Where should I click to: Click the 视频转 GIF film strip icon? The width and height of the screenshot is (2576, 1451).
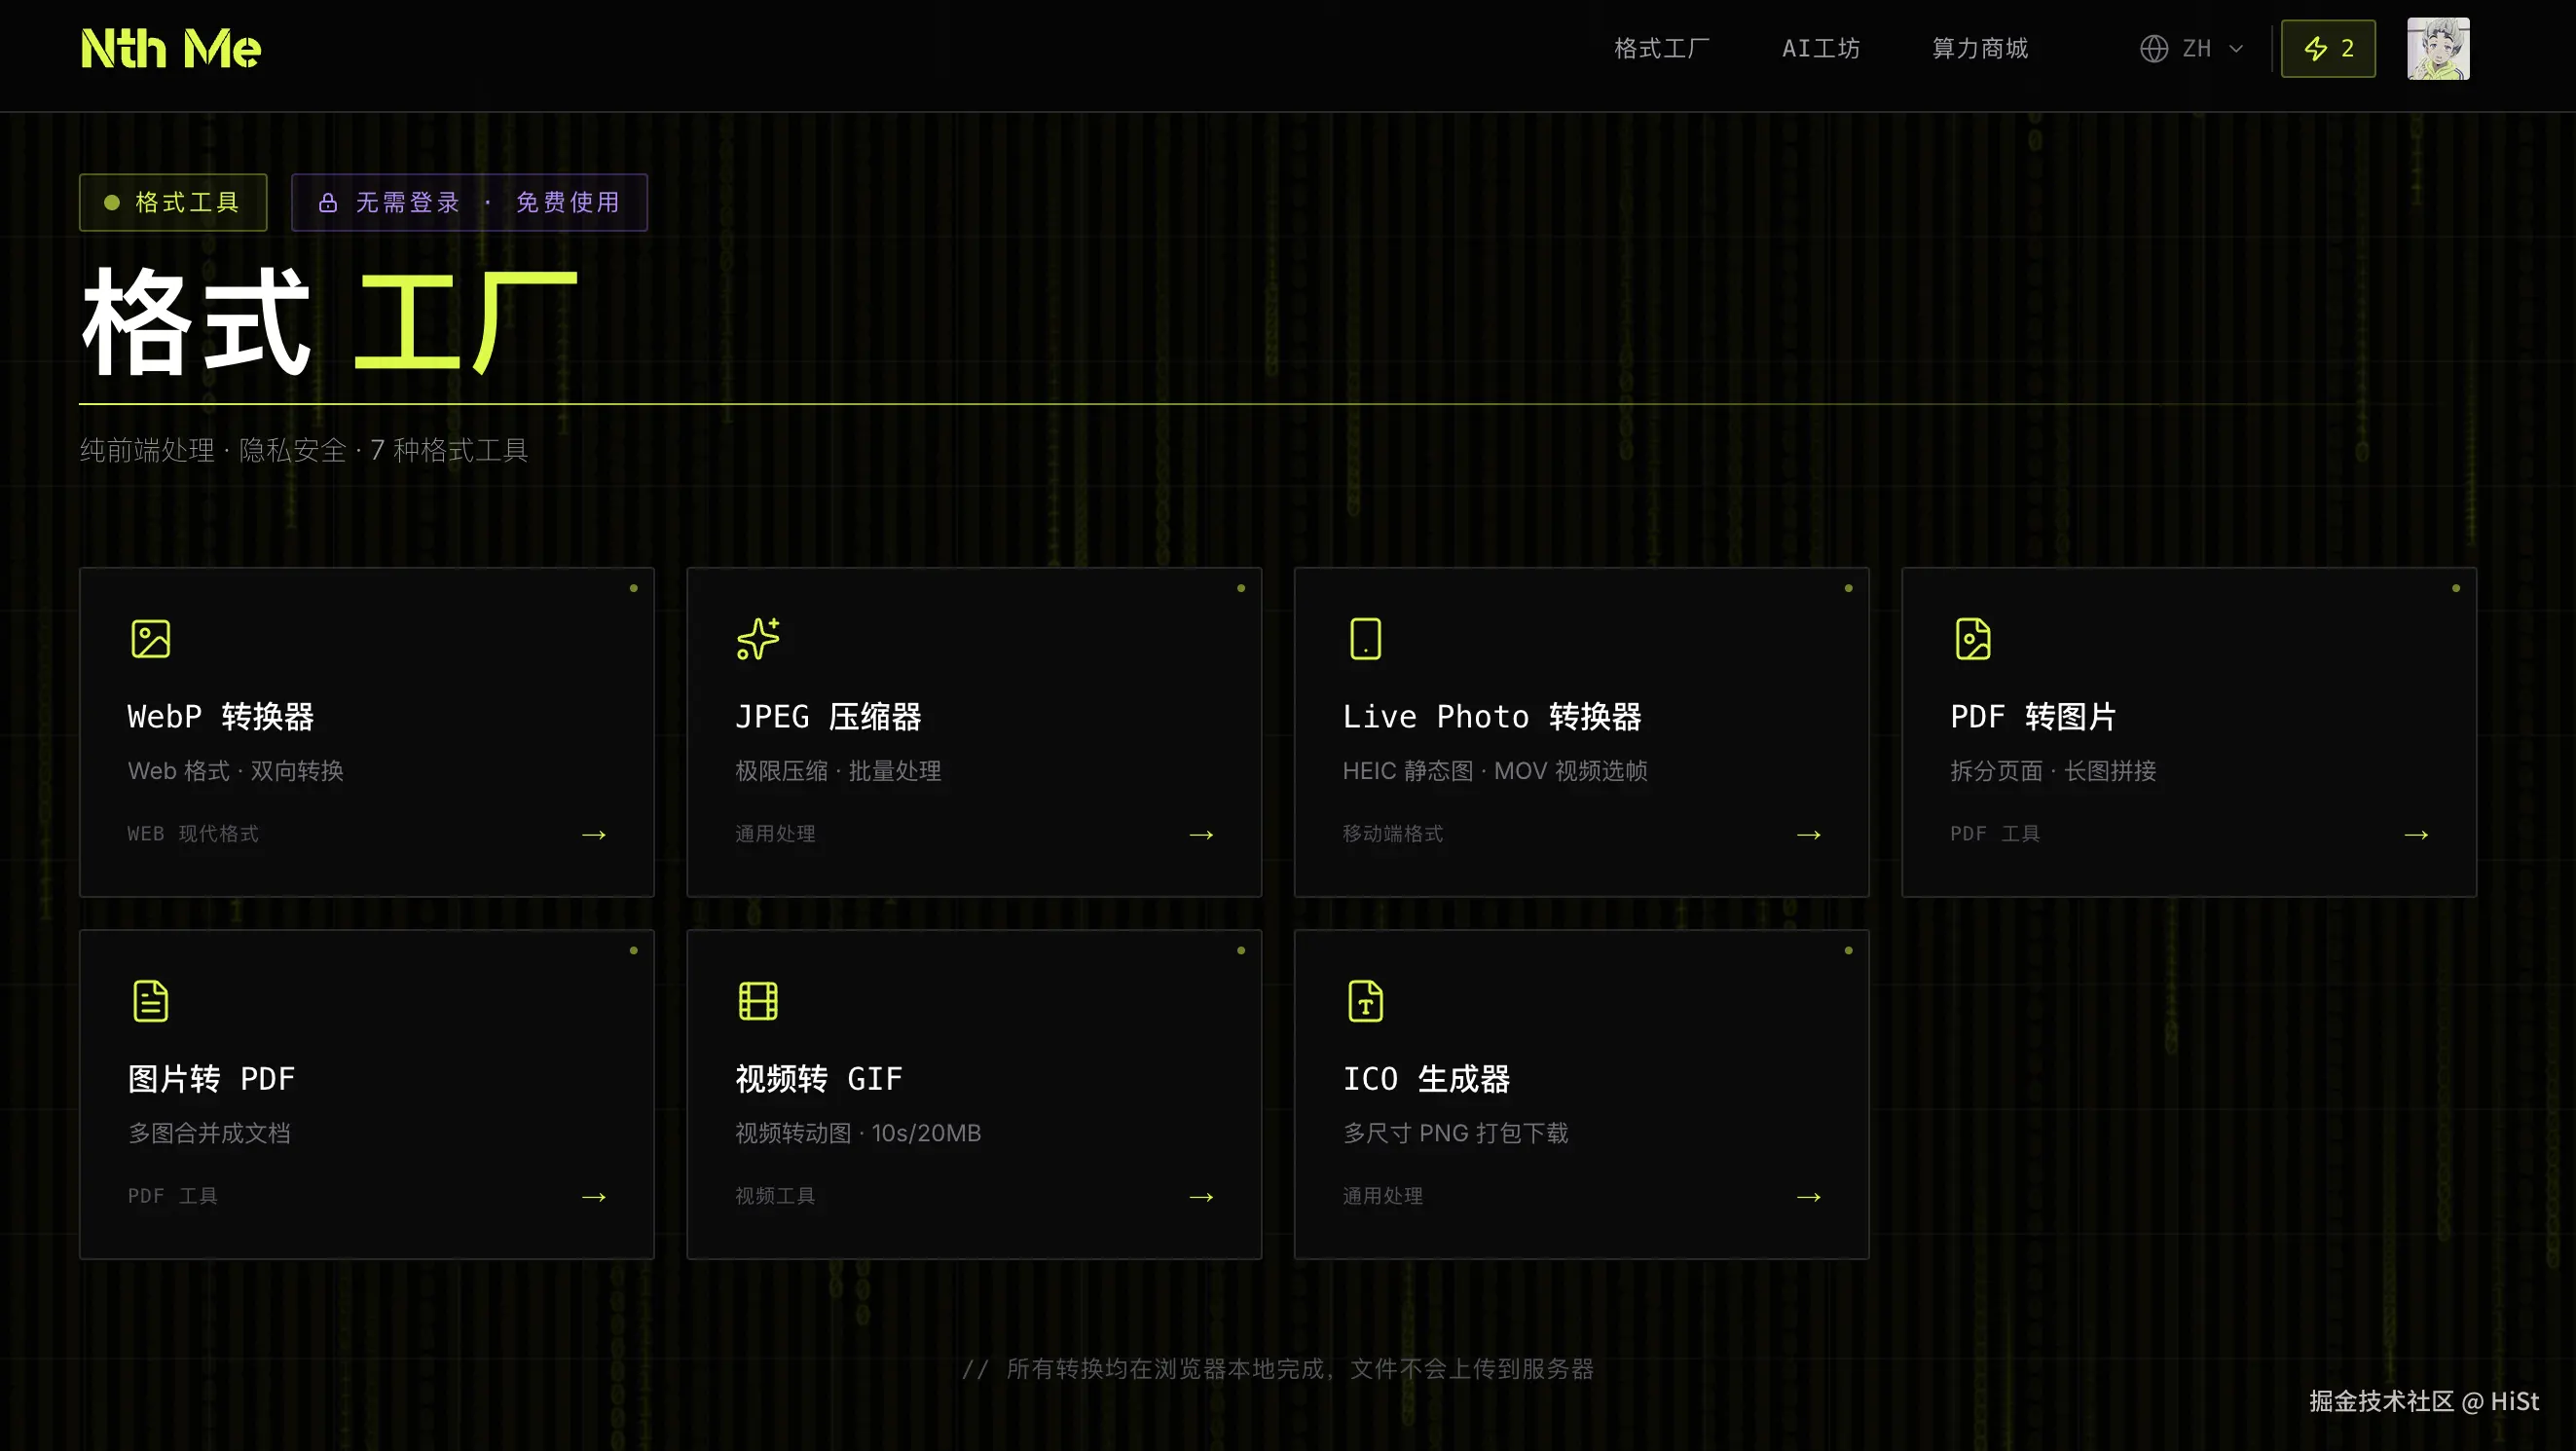(x=758, y=999)
